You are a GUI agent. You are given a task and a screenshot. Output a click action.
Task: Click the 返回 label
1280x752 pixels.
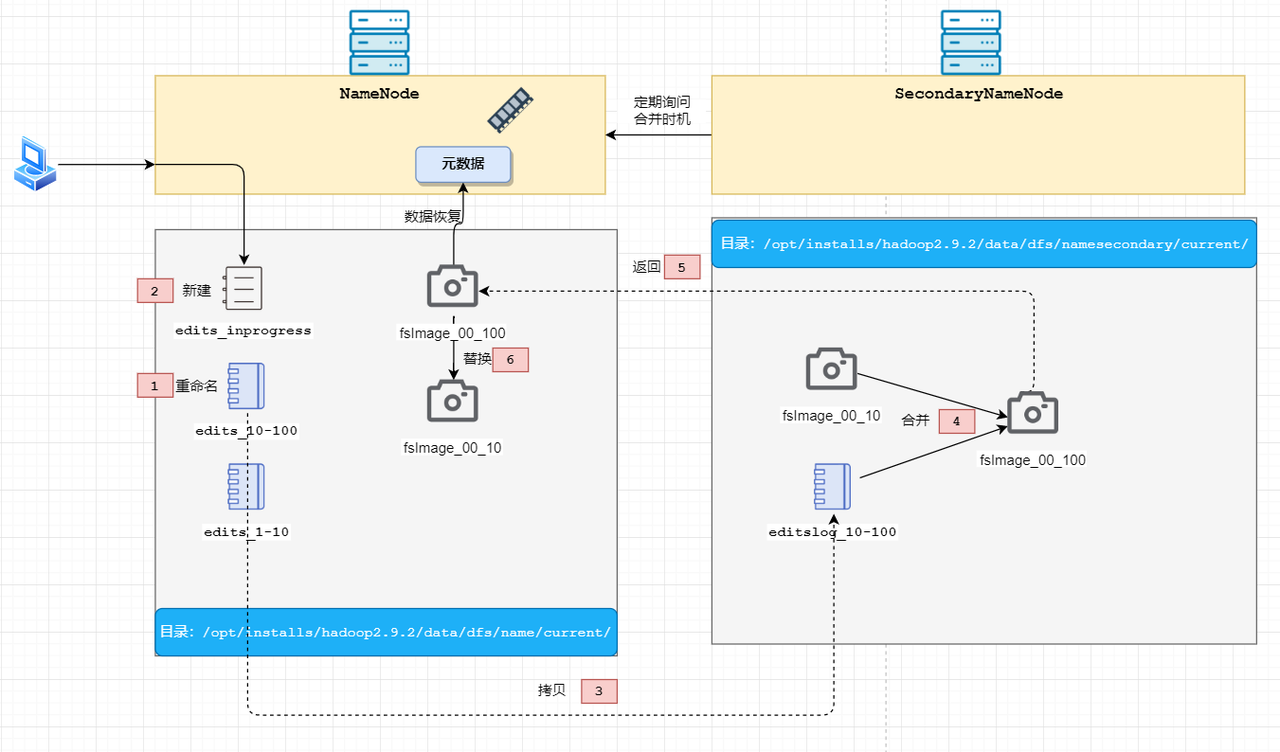pyautogui.click(x=647, y=267)
